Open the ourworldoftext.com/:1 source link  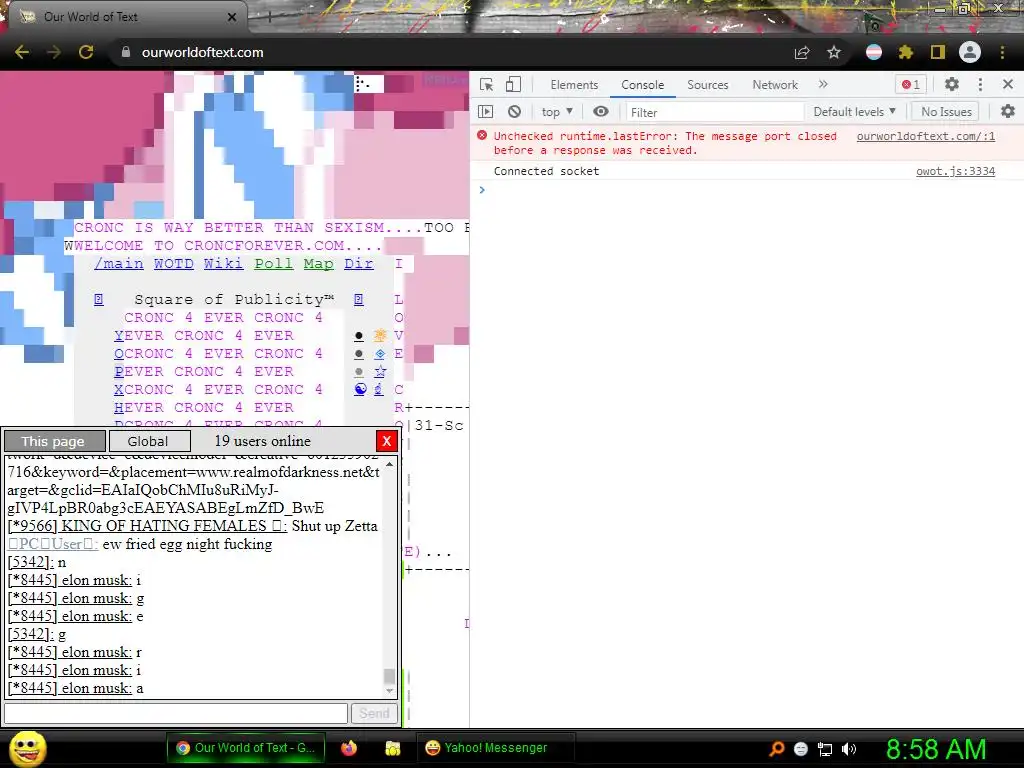925,136
